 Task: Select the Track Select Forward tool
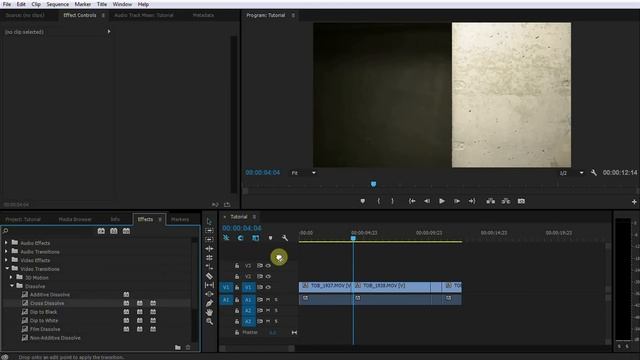[x=209, y=231]
